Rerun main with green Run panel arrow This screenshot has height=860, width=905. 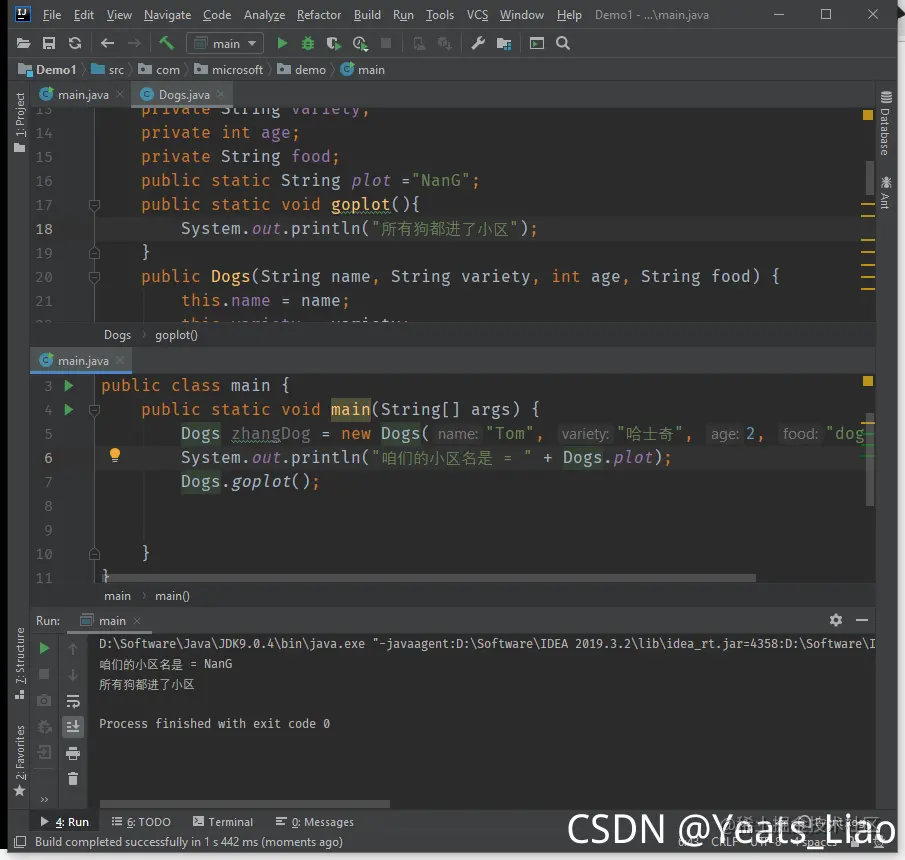pos(44,648)
